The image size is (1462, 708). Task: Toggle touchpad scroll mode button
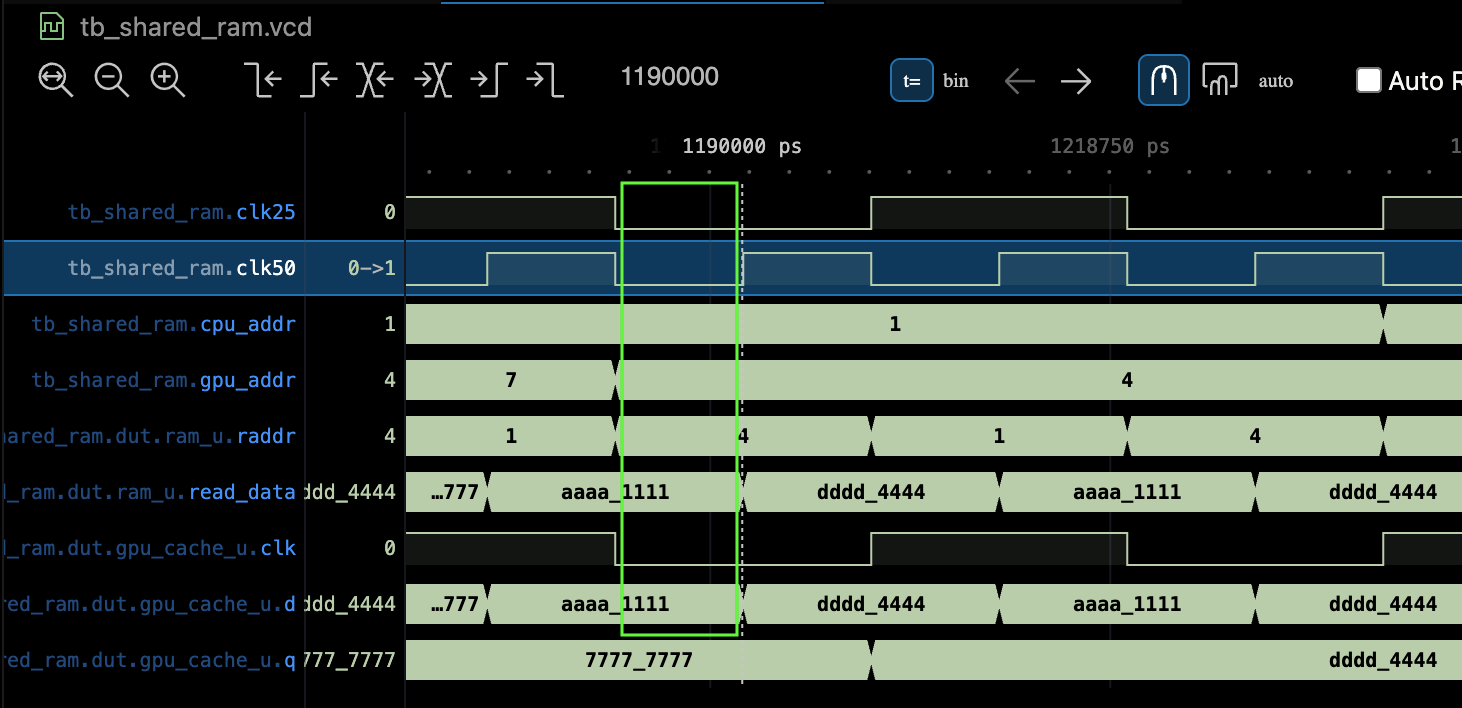1219,80
